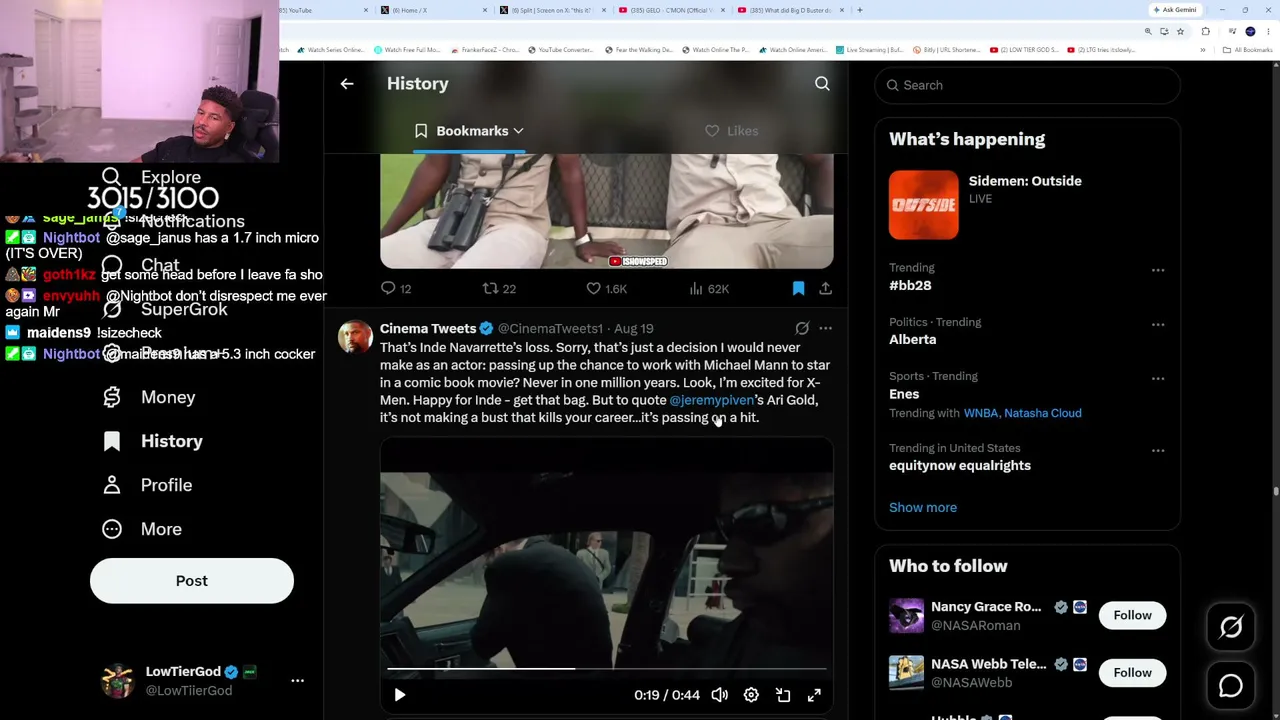Go back using the History back arrow
The width and height of the screenshot is (1280, 720).
347,84
